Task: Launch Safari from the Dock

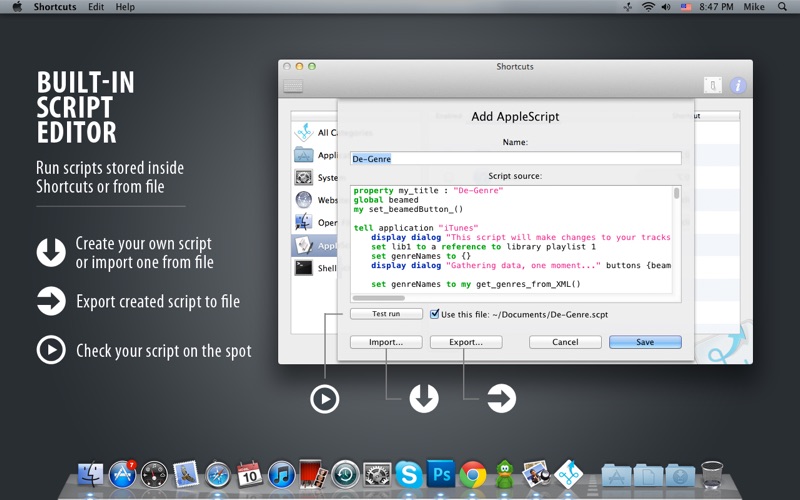Action: pyautogui.click(x=218, y=474)
